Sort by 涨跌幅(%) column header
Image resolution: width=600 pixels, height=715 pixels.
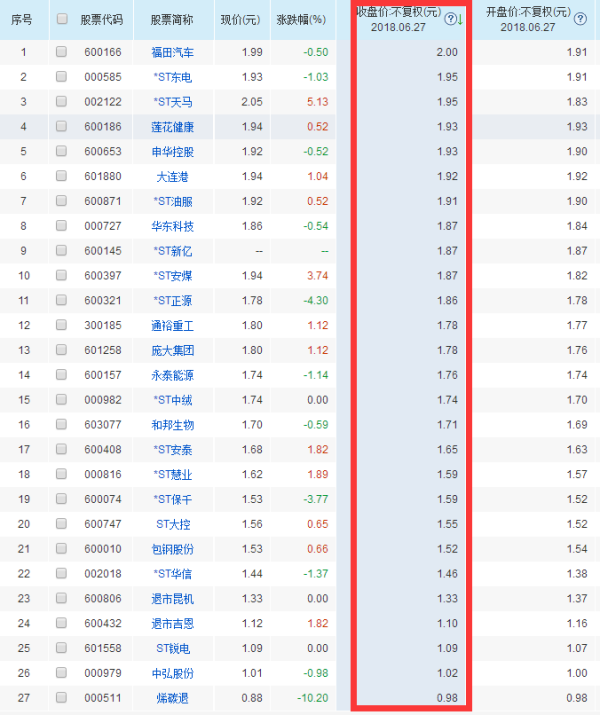click(x=301, y=20)
